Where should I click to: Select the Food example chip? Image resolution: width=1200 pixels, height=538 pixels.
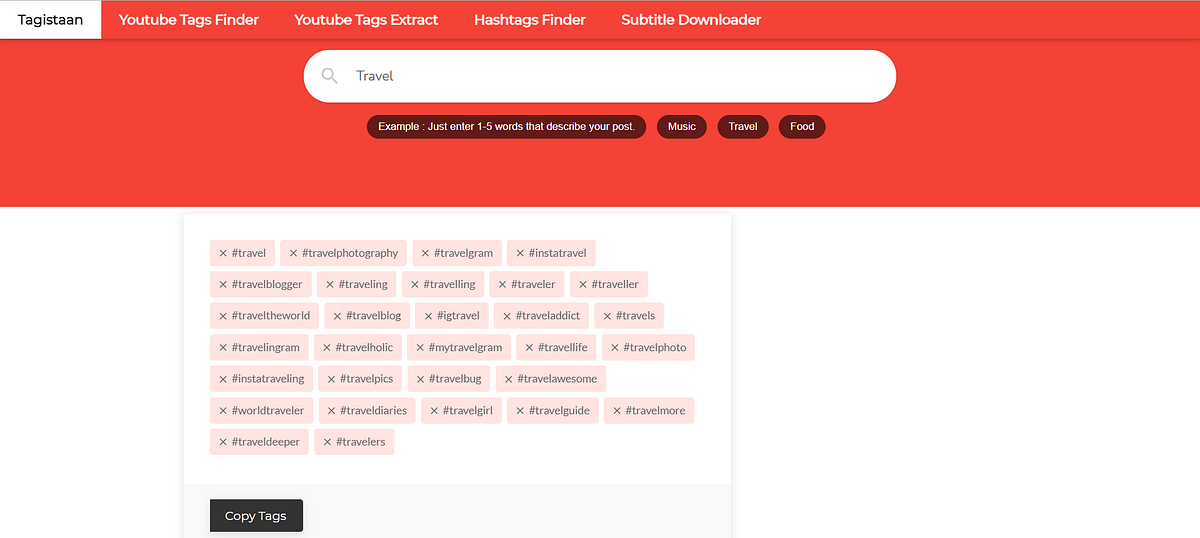pos(802,127)
